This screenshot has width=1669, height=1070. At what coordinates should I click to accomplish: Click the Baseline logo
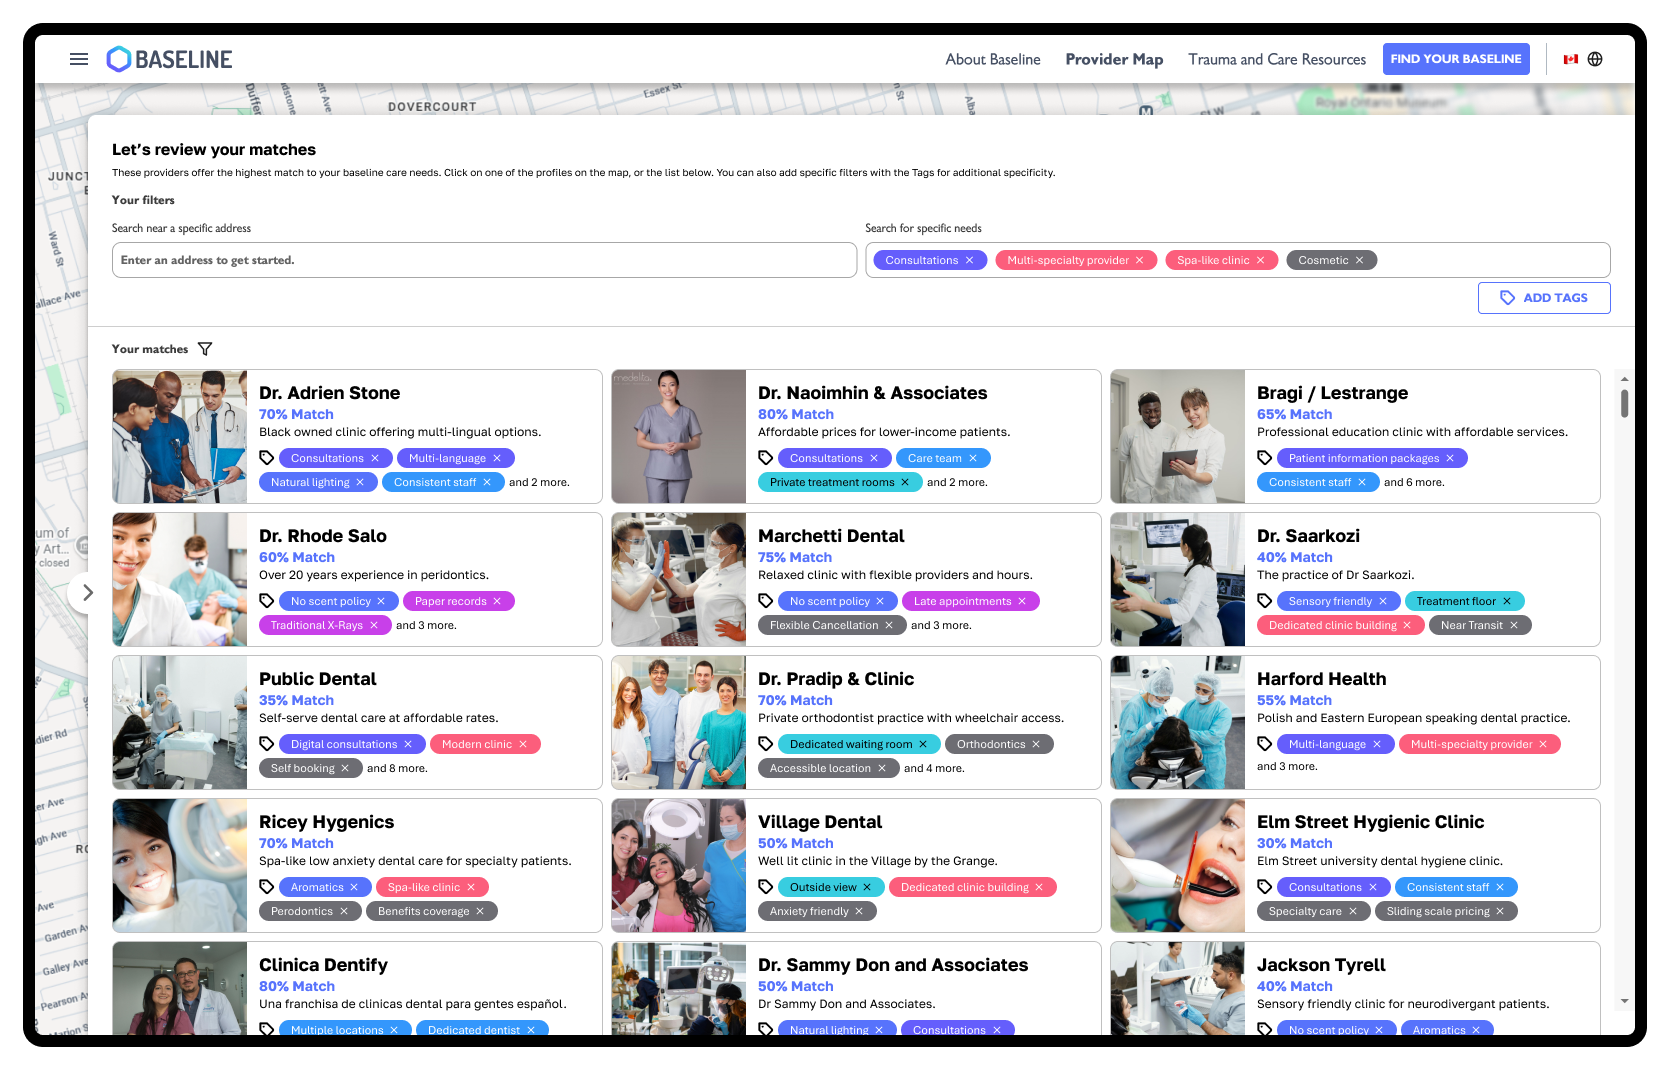click(x=169, y=59)
